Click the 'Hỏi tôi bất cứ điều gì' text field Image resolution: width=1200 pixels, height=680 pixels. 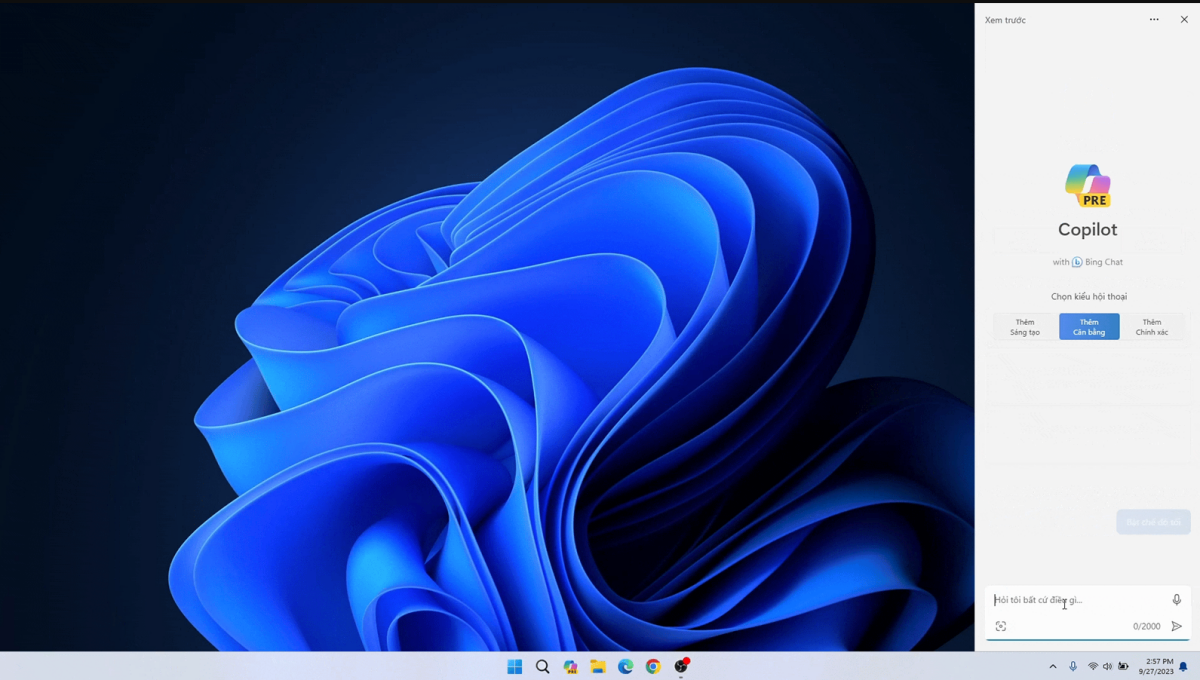click(1075, 600)
